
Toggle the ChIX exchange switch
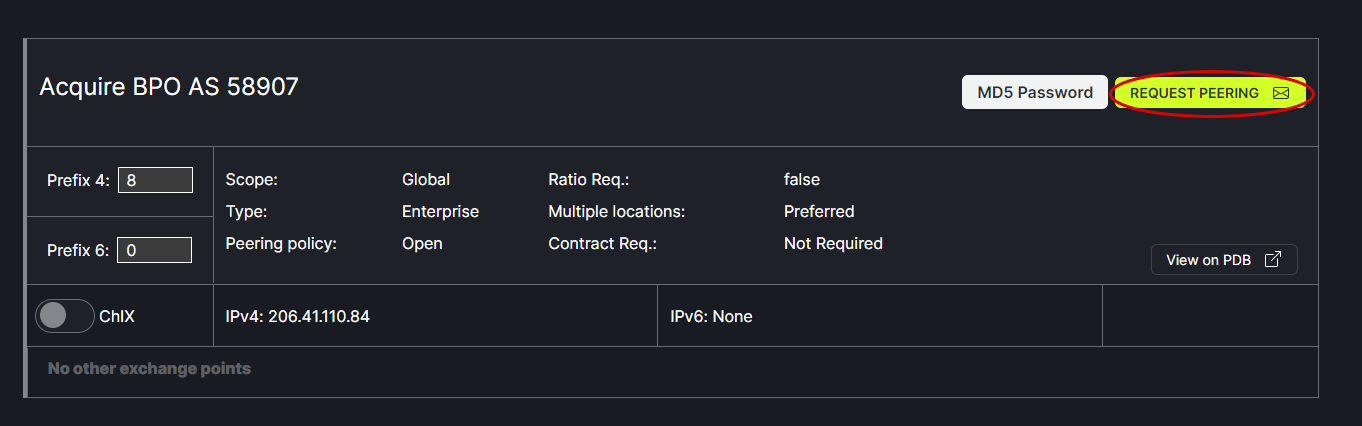point(64,316)
